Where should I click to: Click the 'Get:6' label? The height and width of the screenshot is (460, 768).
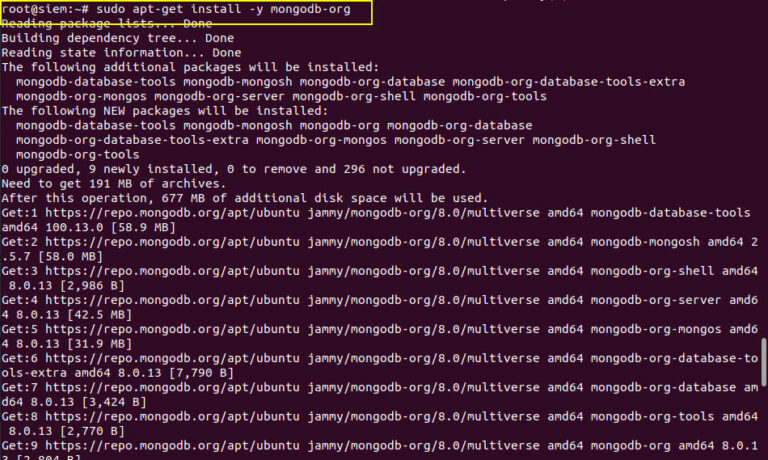point(20,359)
